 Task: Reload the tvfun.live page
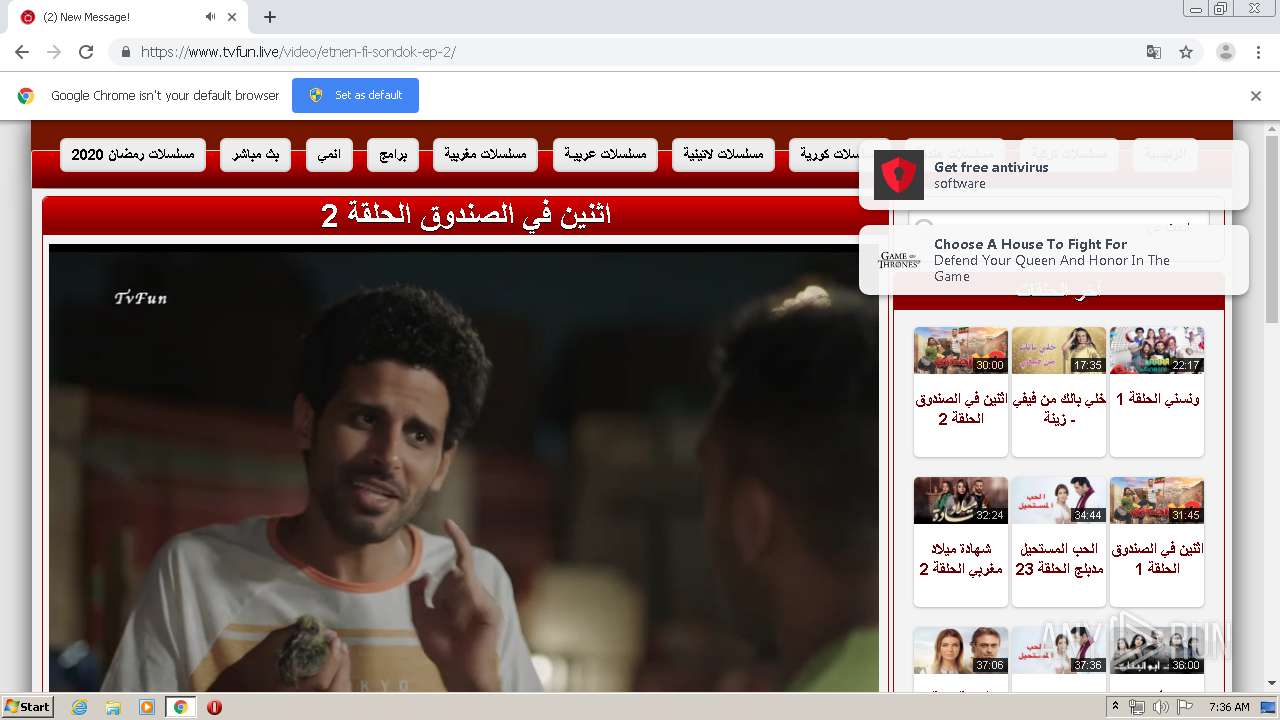point(86,52)
